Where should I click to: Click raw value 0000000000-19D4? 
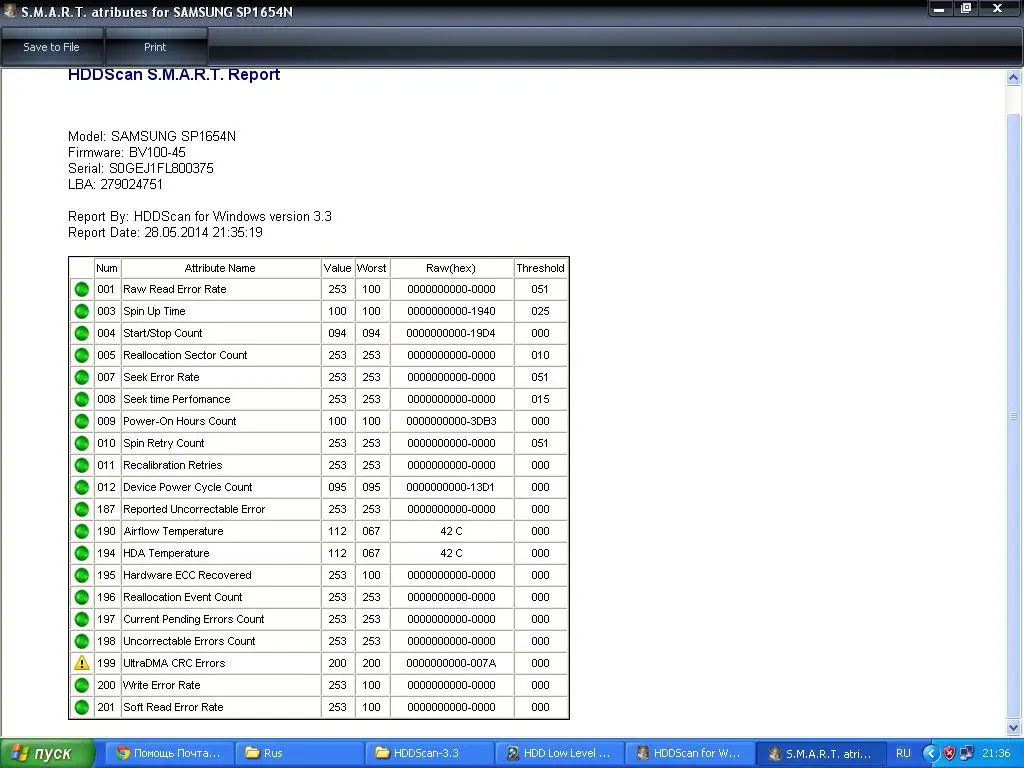coord(451,333)
